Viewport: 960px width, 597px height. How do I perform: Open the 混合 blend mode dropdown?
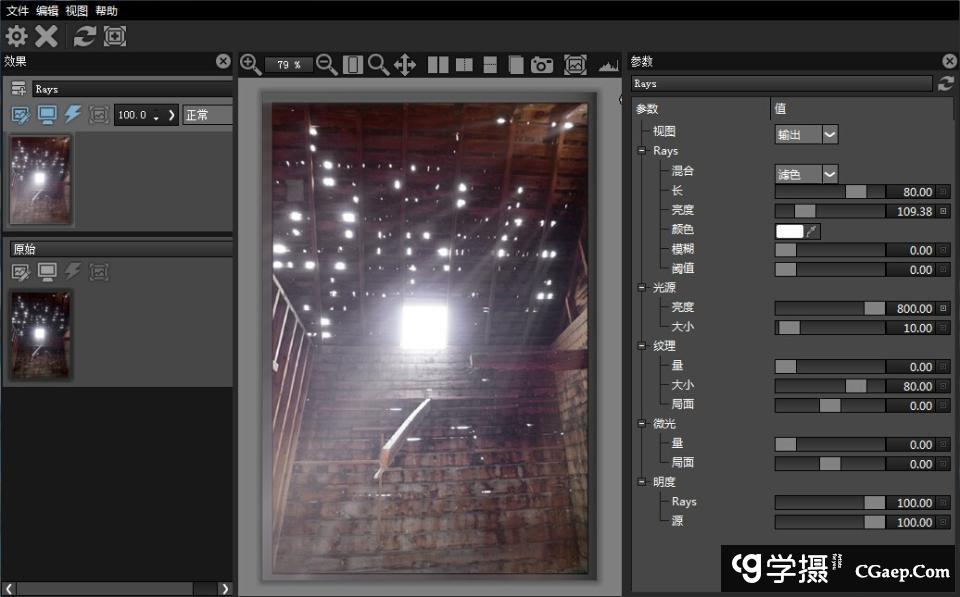tap(806, 174)
